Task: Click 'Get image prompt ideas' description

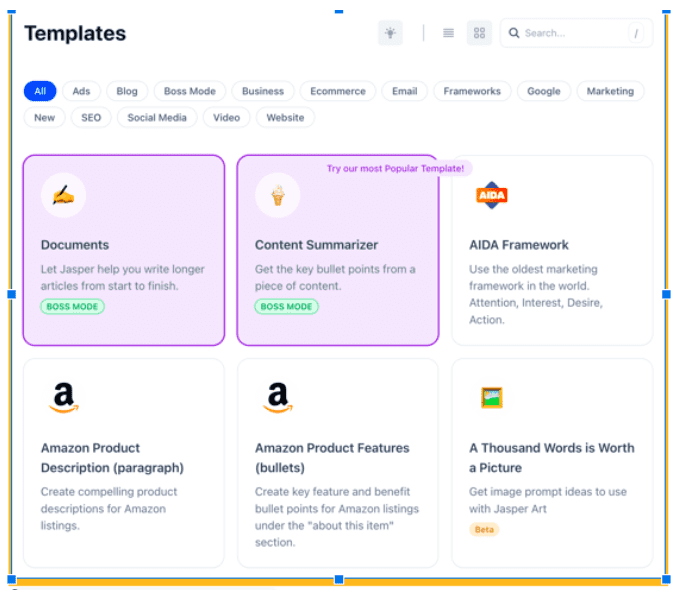Action: click(548, 500)
